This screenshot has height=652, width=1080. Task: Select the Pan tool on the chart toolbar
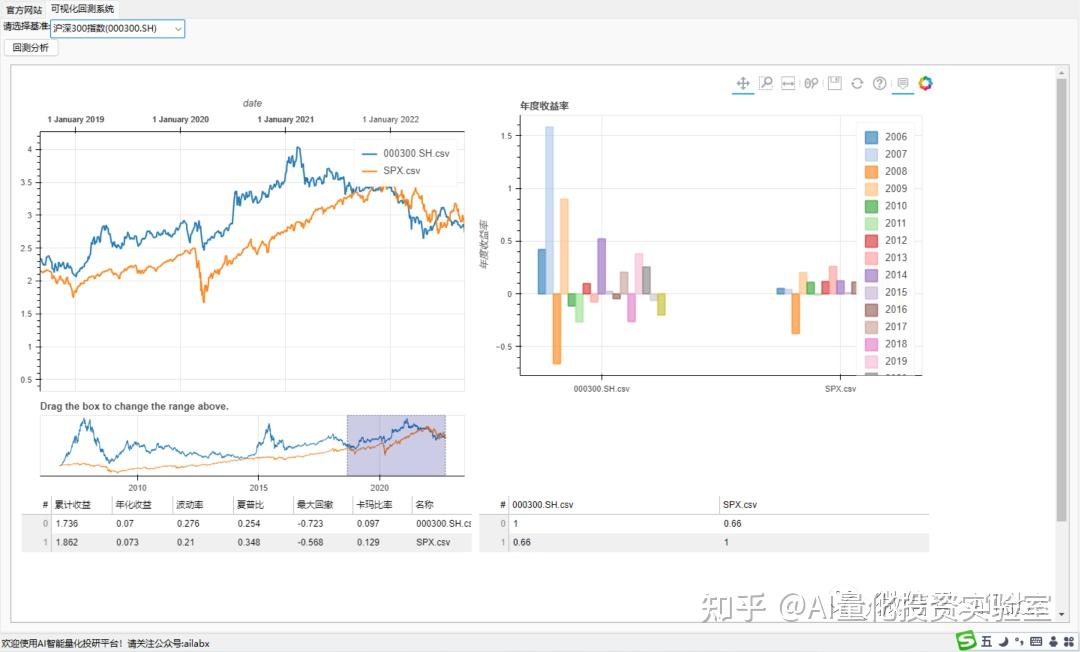743,83
